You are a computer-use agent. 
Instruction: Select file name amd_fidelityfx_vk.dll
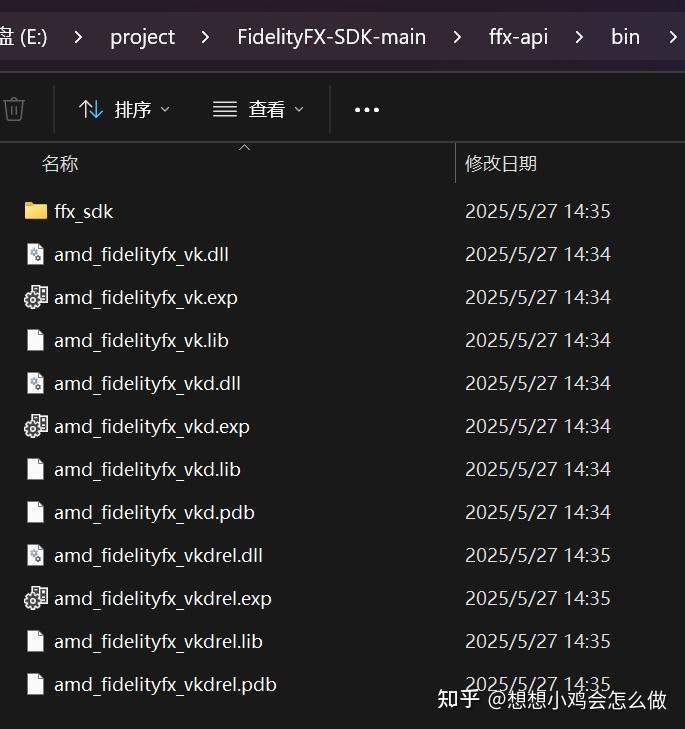coord(141,255)
